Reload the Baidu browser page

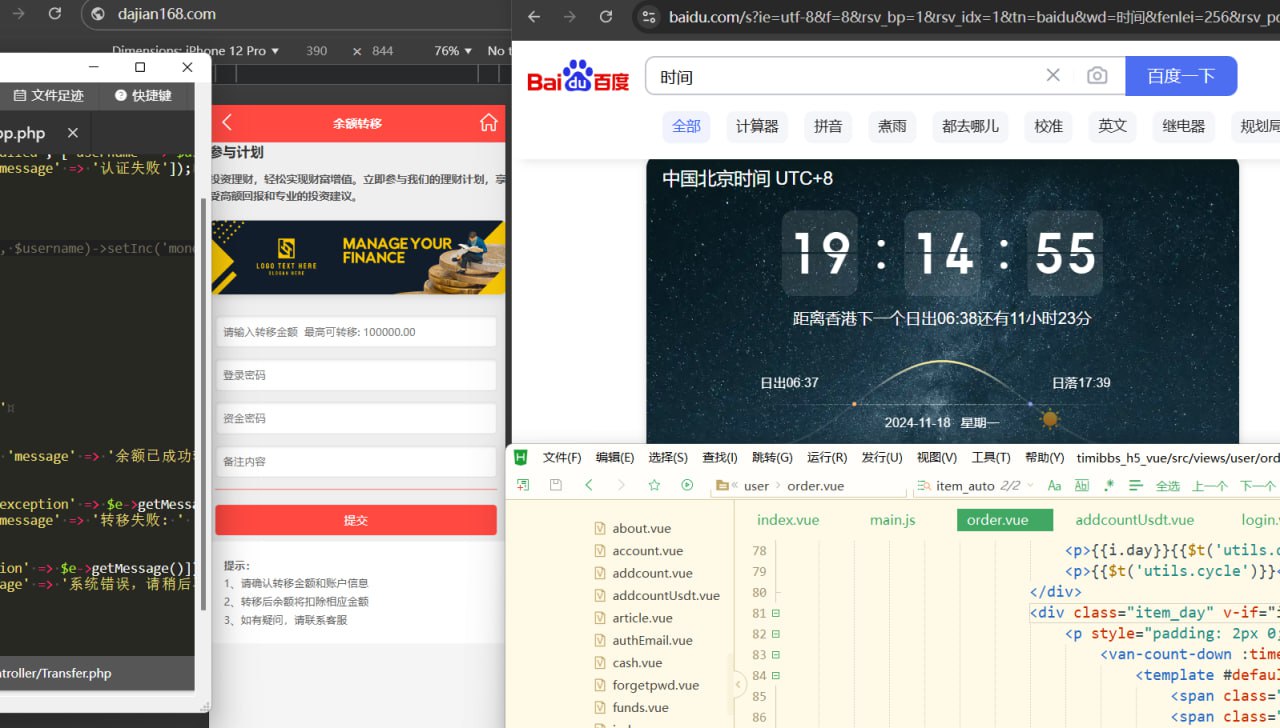(x=606, y=16)
